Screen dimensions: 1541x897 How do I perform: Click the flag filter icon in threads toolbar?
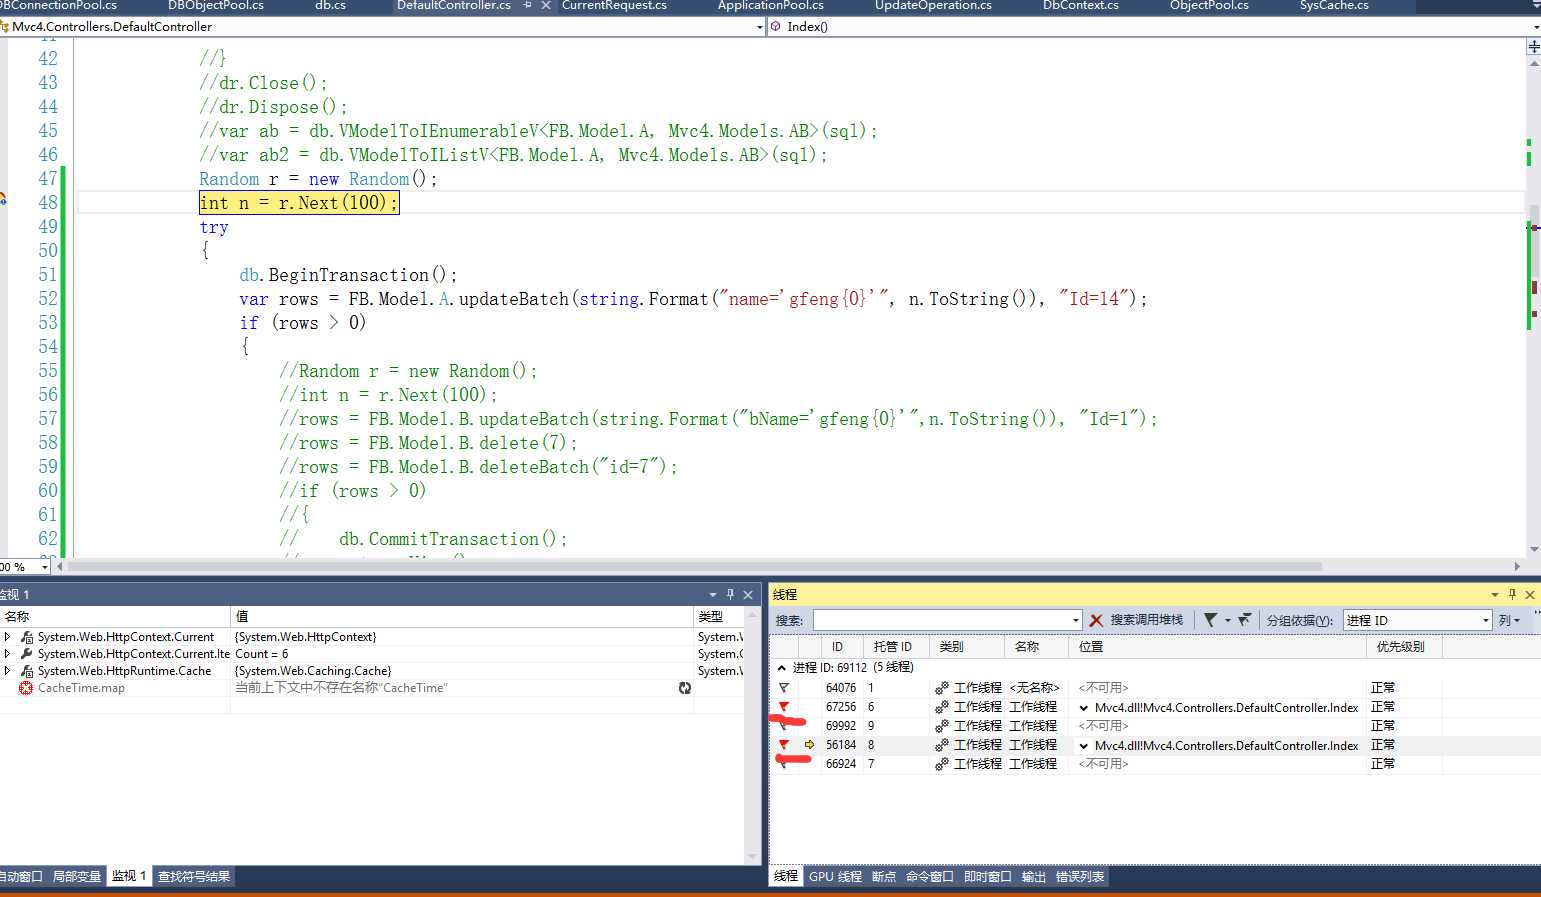(1211, 620)
